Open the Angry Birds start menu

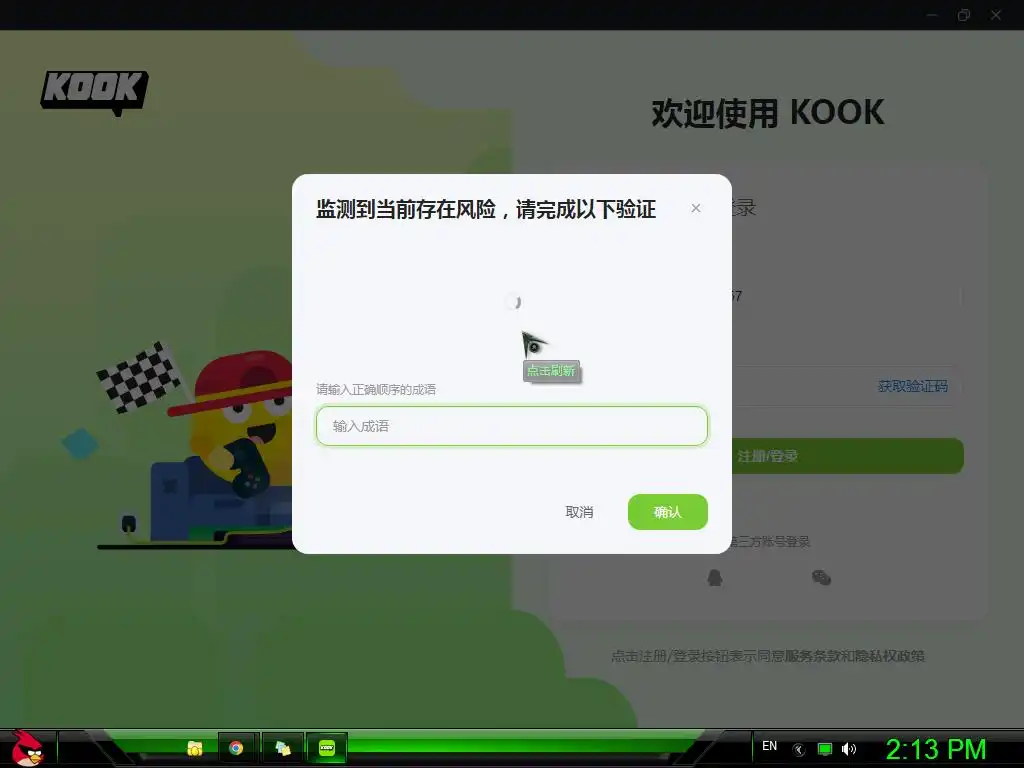click(27, 748)
